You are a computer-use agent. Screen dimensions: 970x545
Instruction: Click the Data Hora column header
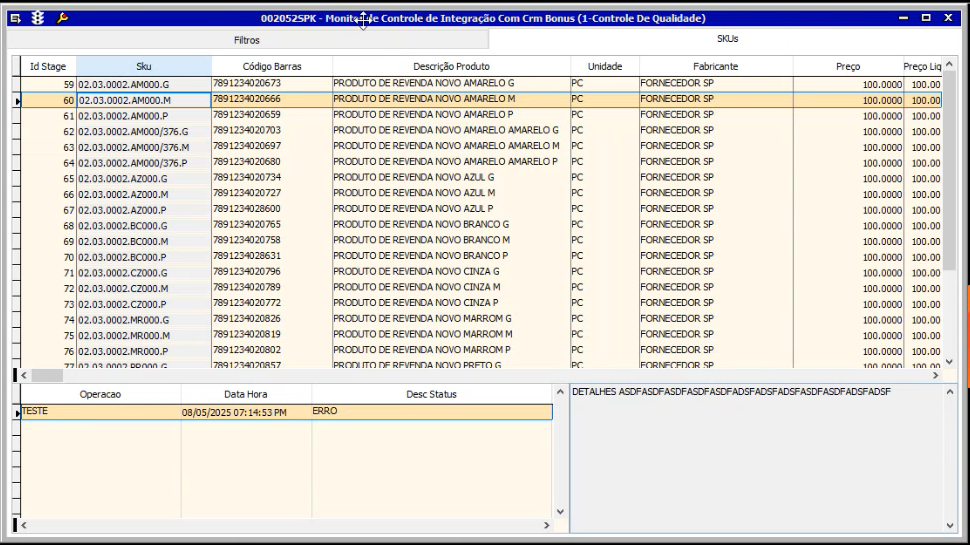pyautogui.click(x=246, y=394)
